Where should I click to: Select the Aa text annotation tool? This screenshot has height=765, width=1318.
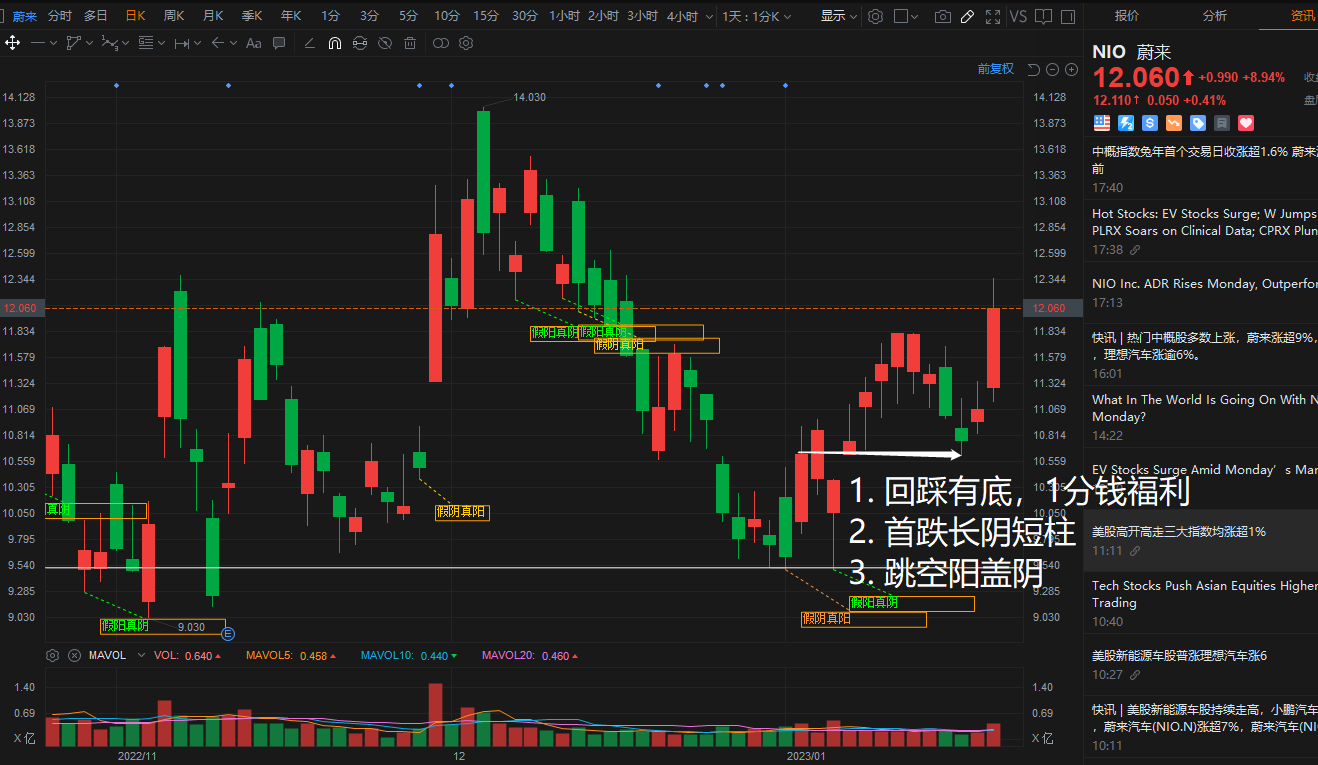point(253,43)
